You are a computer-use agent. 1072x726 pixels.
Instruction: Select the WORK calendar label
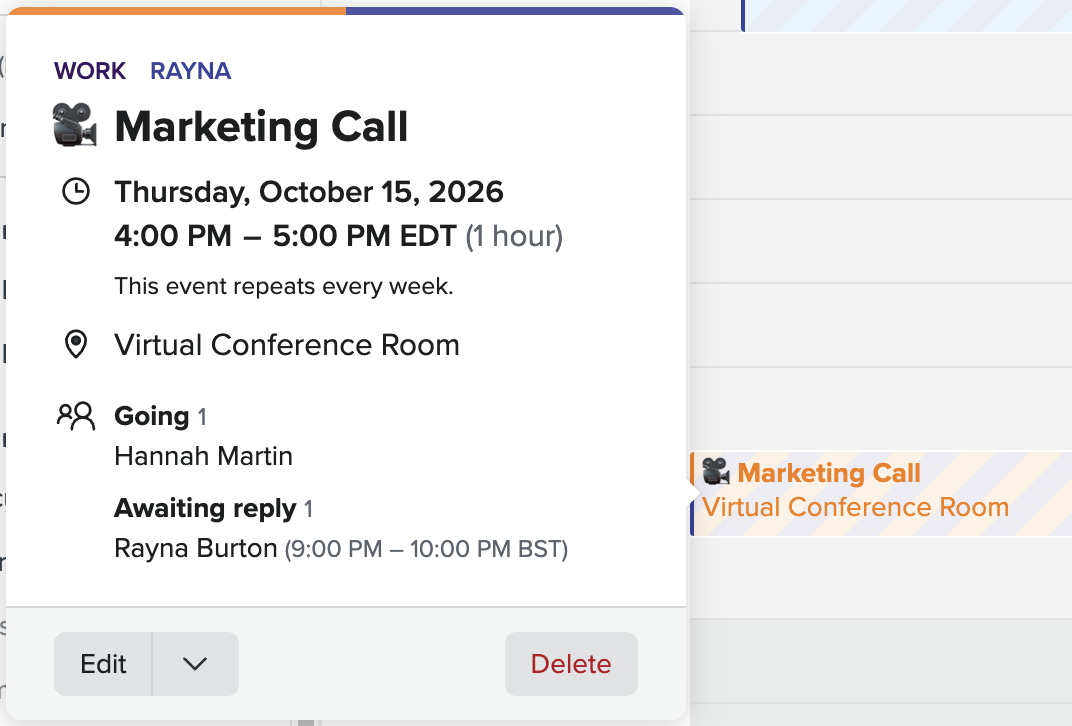click(x=90, y=70)
